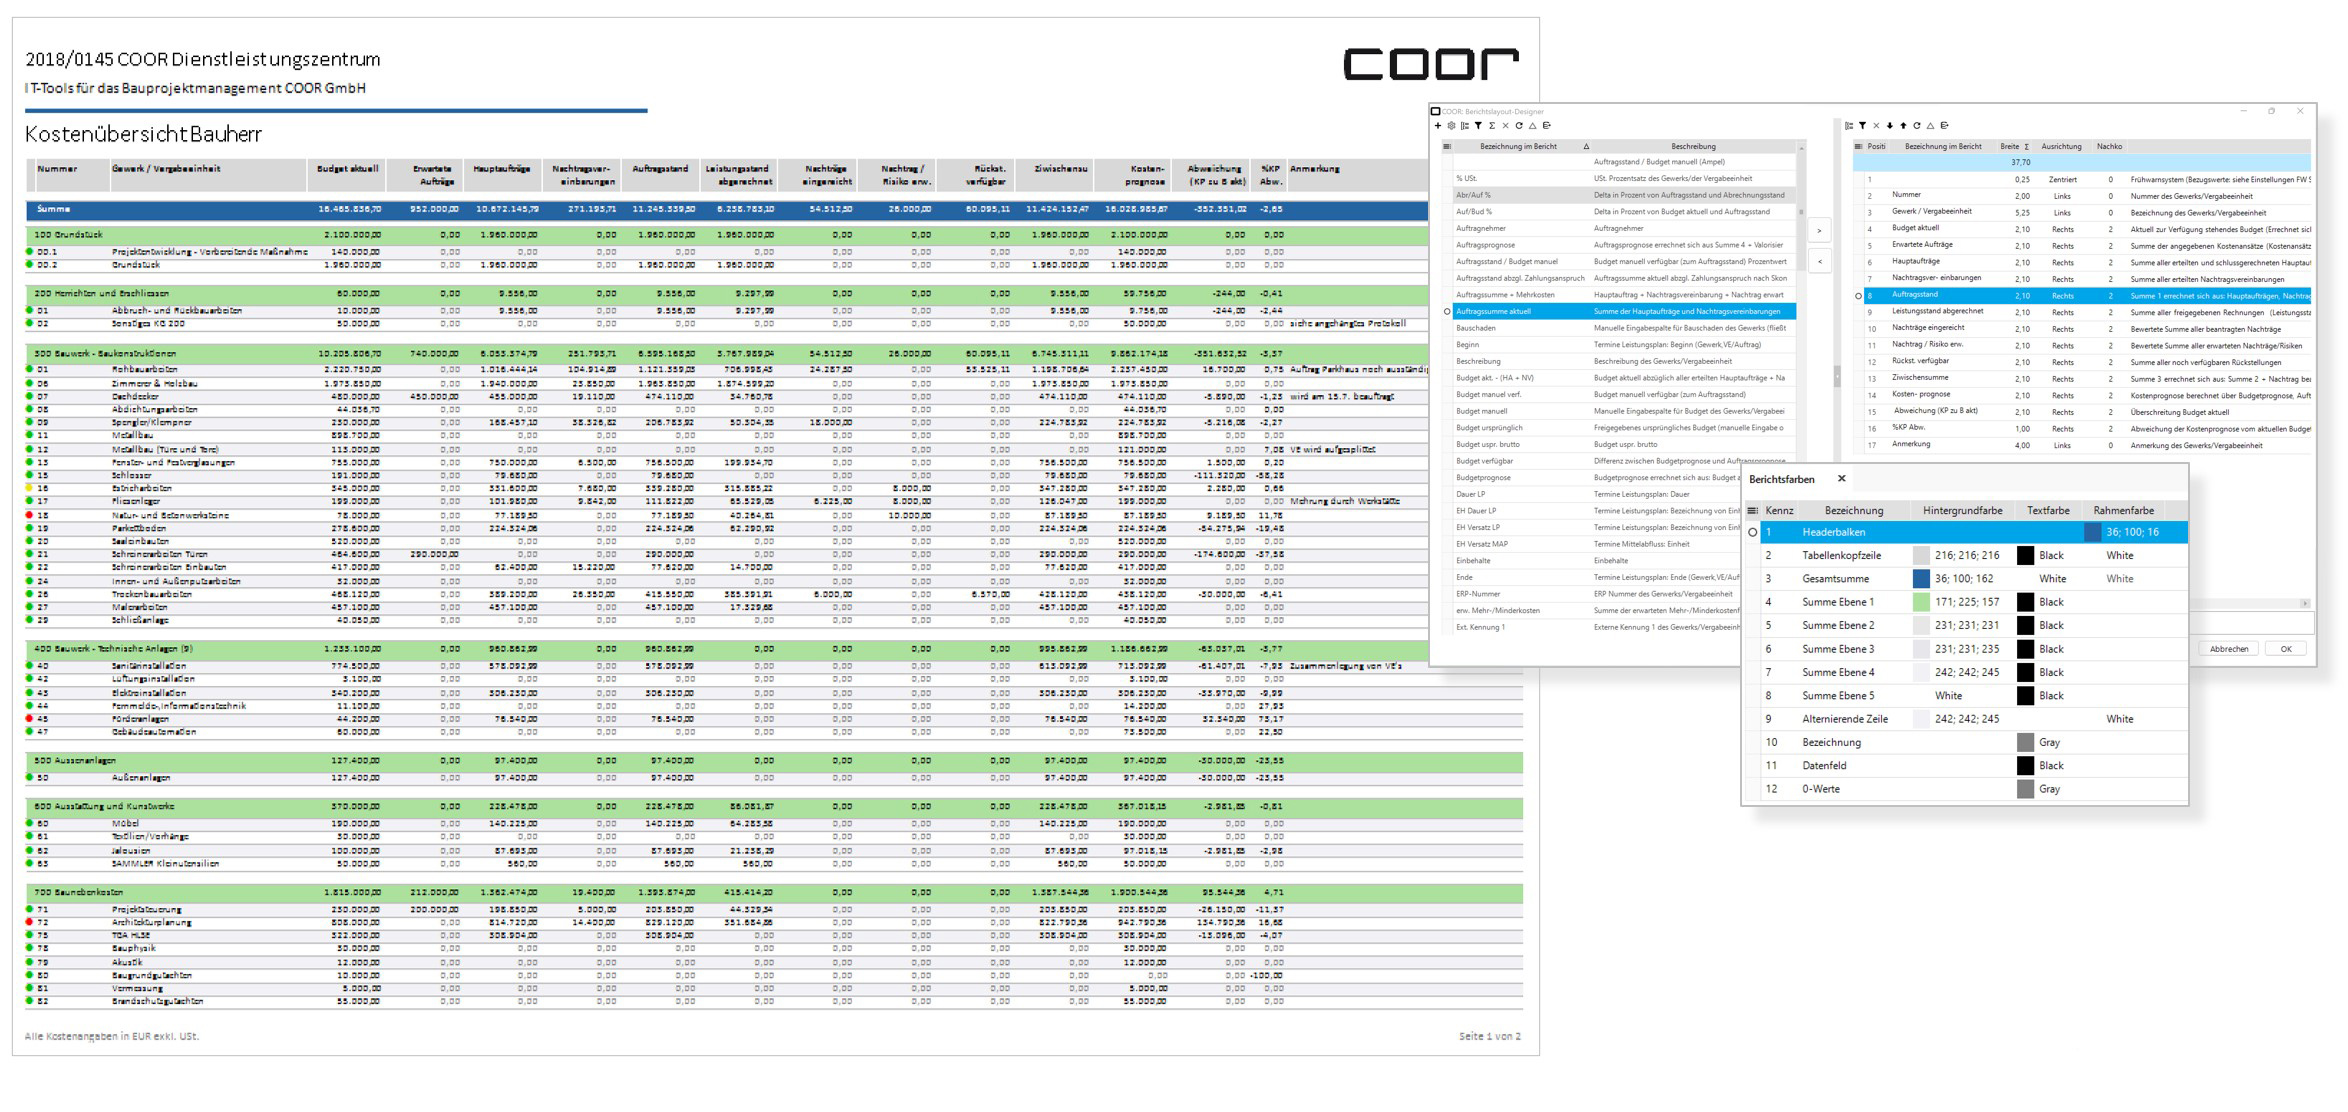Select 'Hauptaufträge' row 6 in layout table
The image size is (2348, 1112).
click(2087, 262)
